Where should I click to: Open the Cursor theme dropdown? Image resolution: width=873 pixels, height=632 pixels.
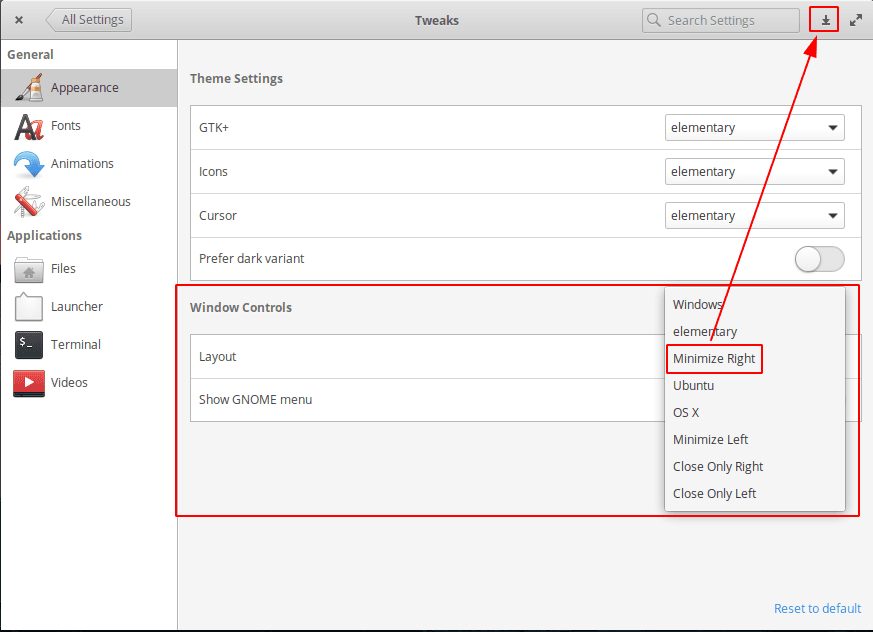pos(754,215)
